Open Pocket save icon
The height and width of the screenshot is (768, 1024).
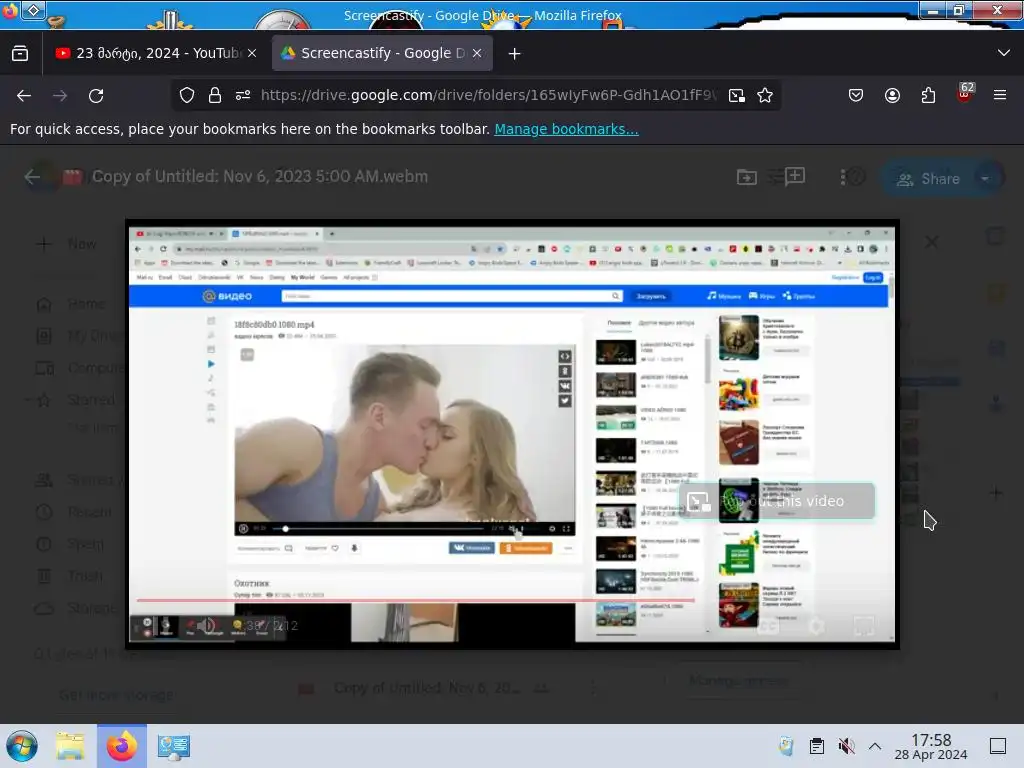[x=856, y=95]
